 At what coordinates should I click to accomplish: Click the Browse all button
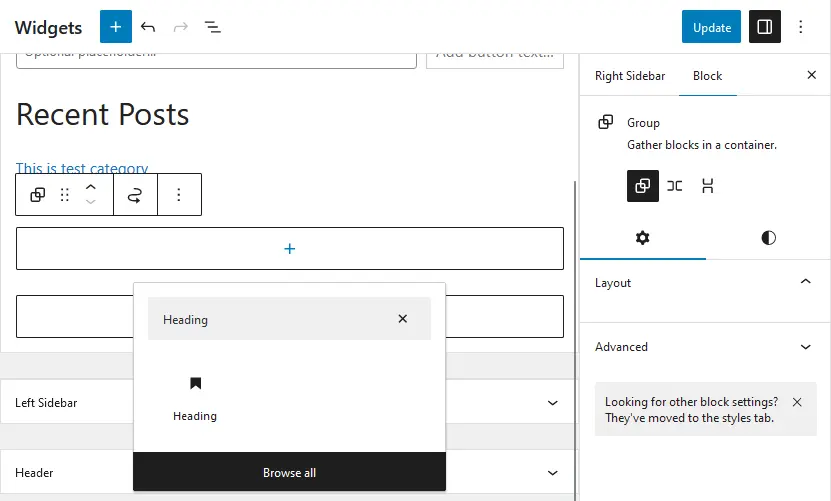tap(289, 472)
